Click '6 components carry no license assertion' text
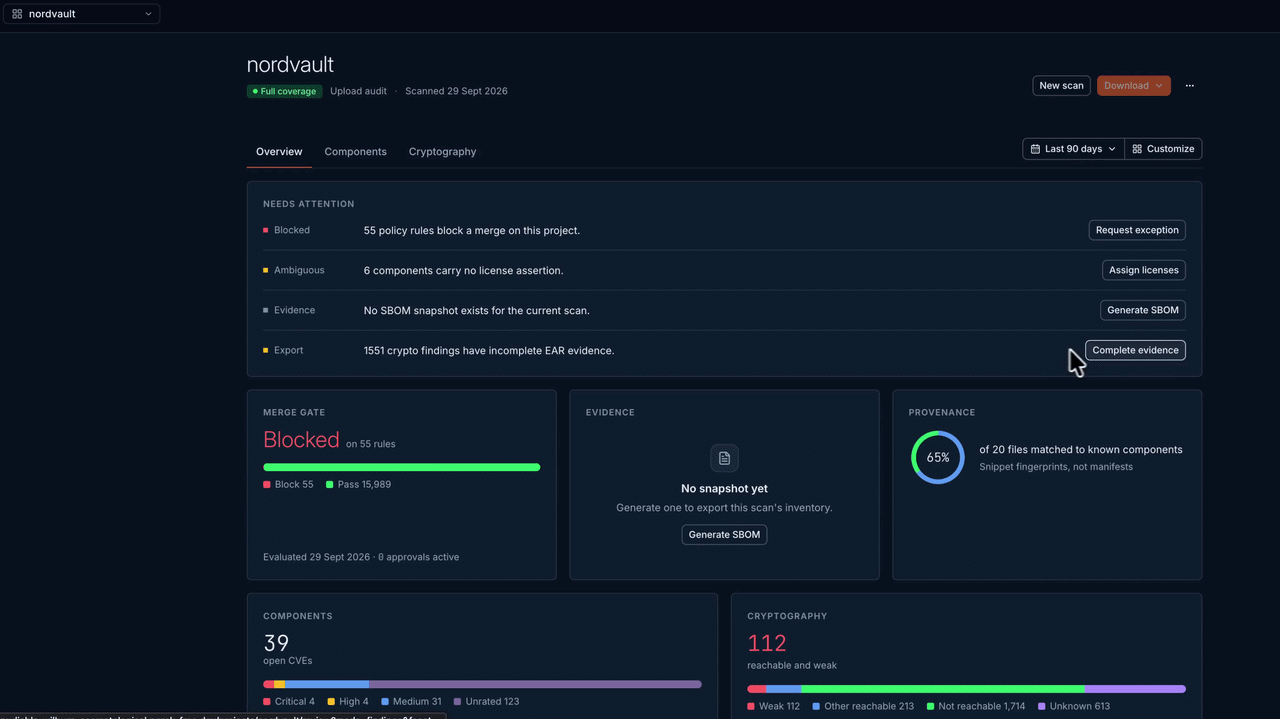 [x=463, y=270]
